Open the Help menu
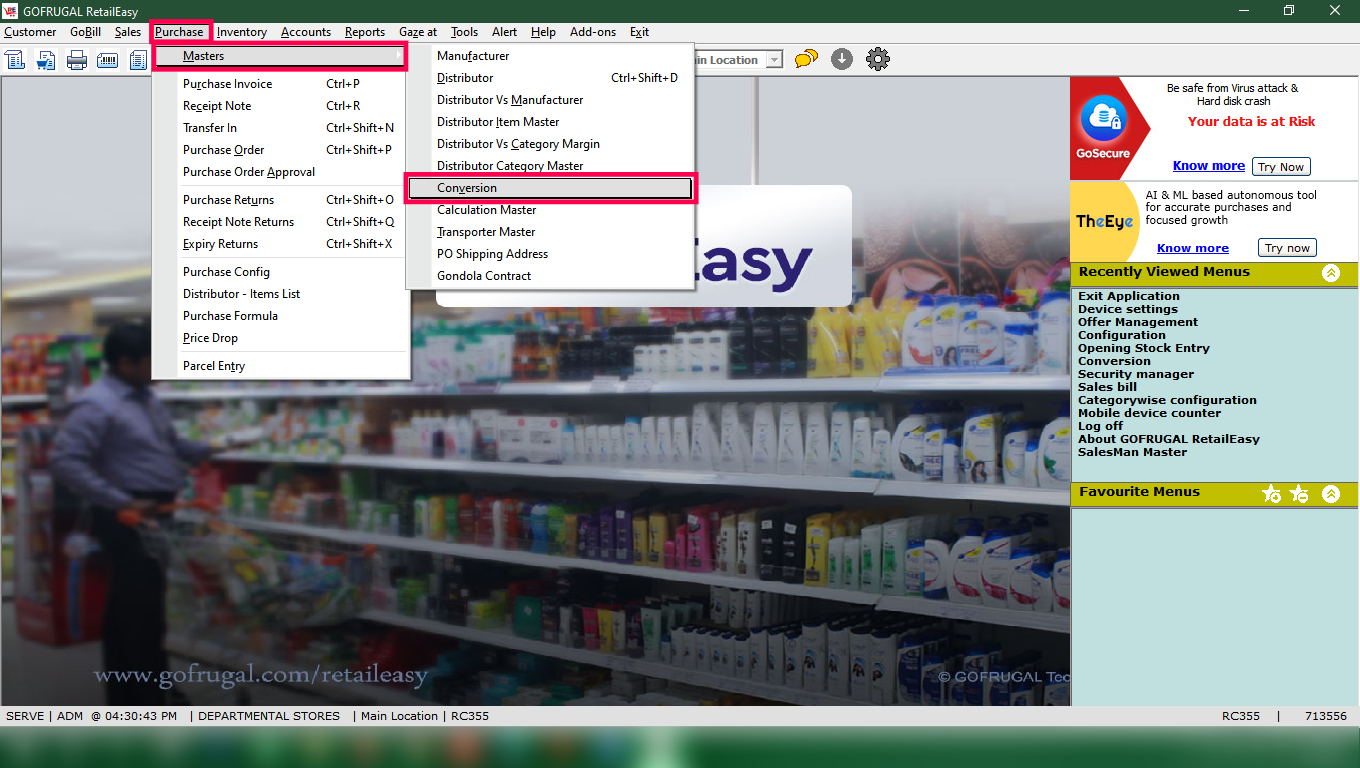The height and width of the screenshot is (768, 1360). [543, 32]
